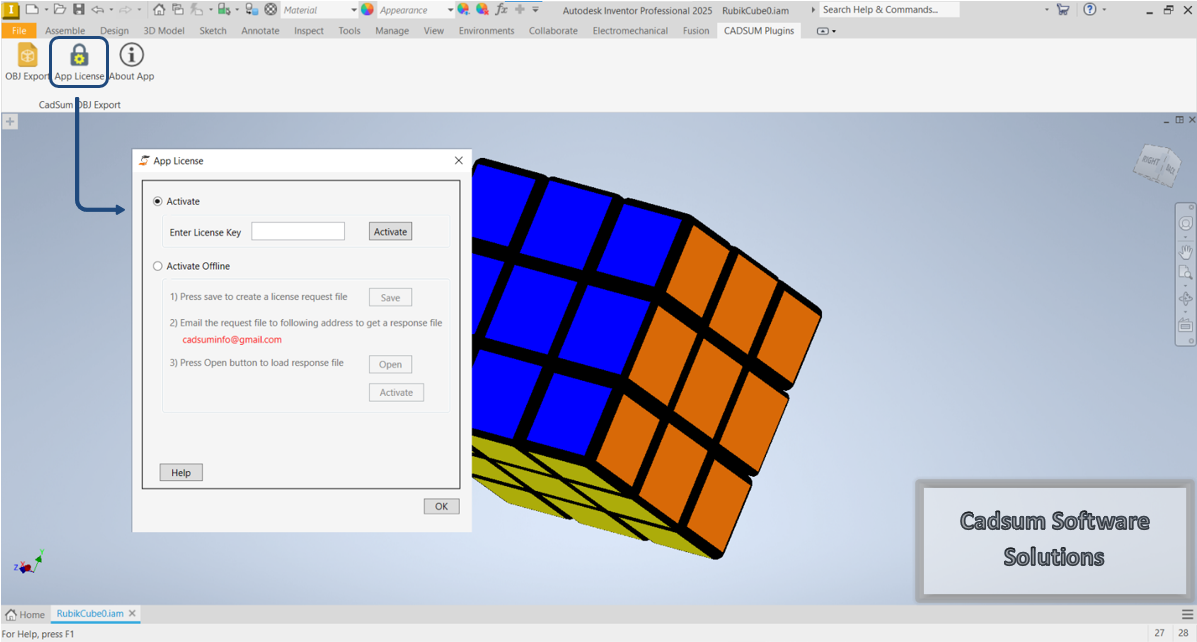
Task: Click the shopping cart icon
Action: click(x=1063, y=10)
